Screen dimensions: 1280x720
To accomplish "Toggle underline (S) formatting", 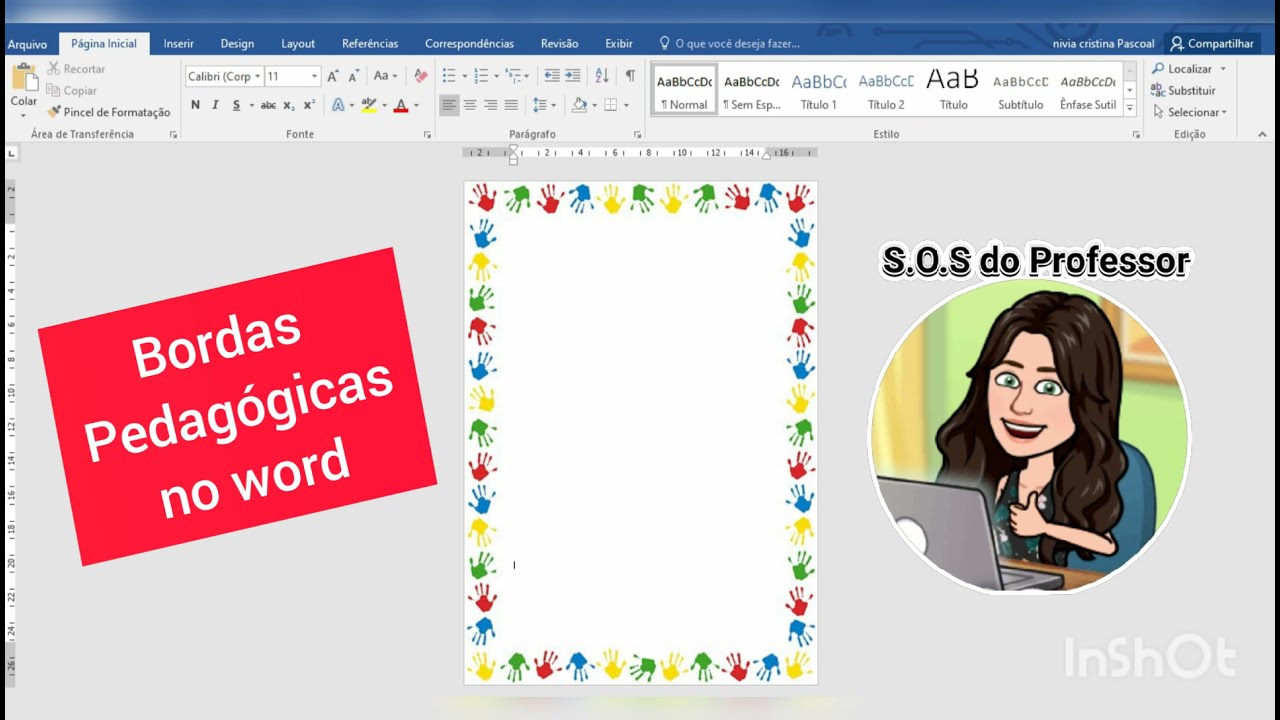I will (x=236, y=105).
